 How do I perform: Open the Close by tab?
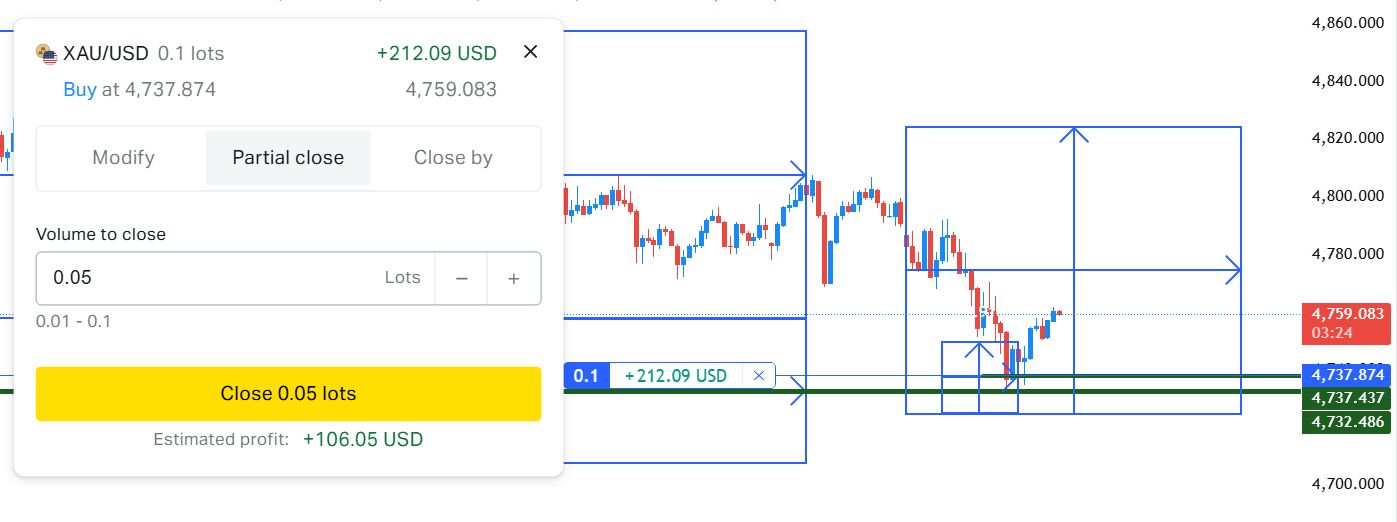[453, 158]
